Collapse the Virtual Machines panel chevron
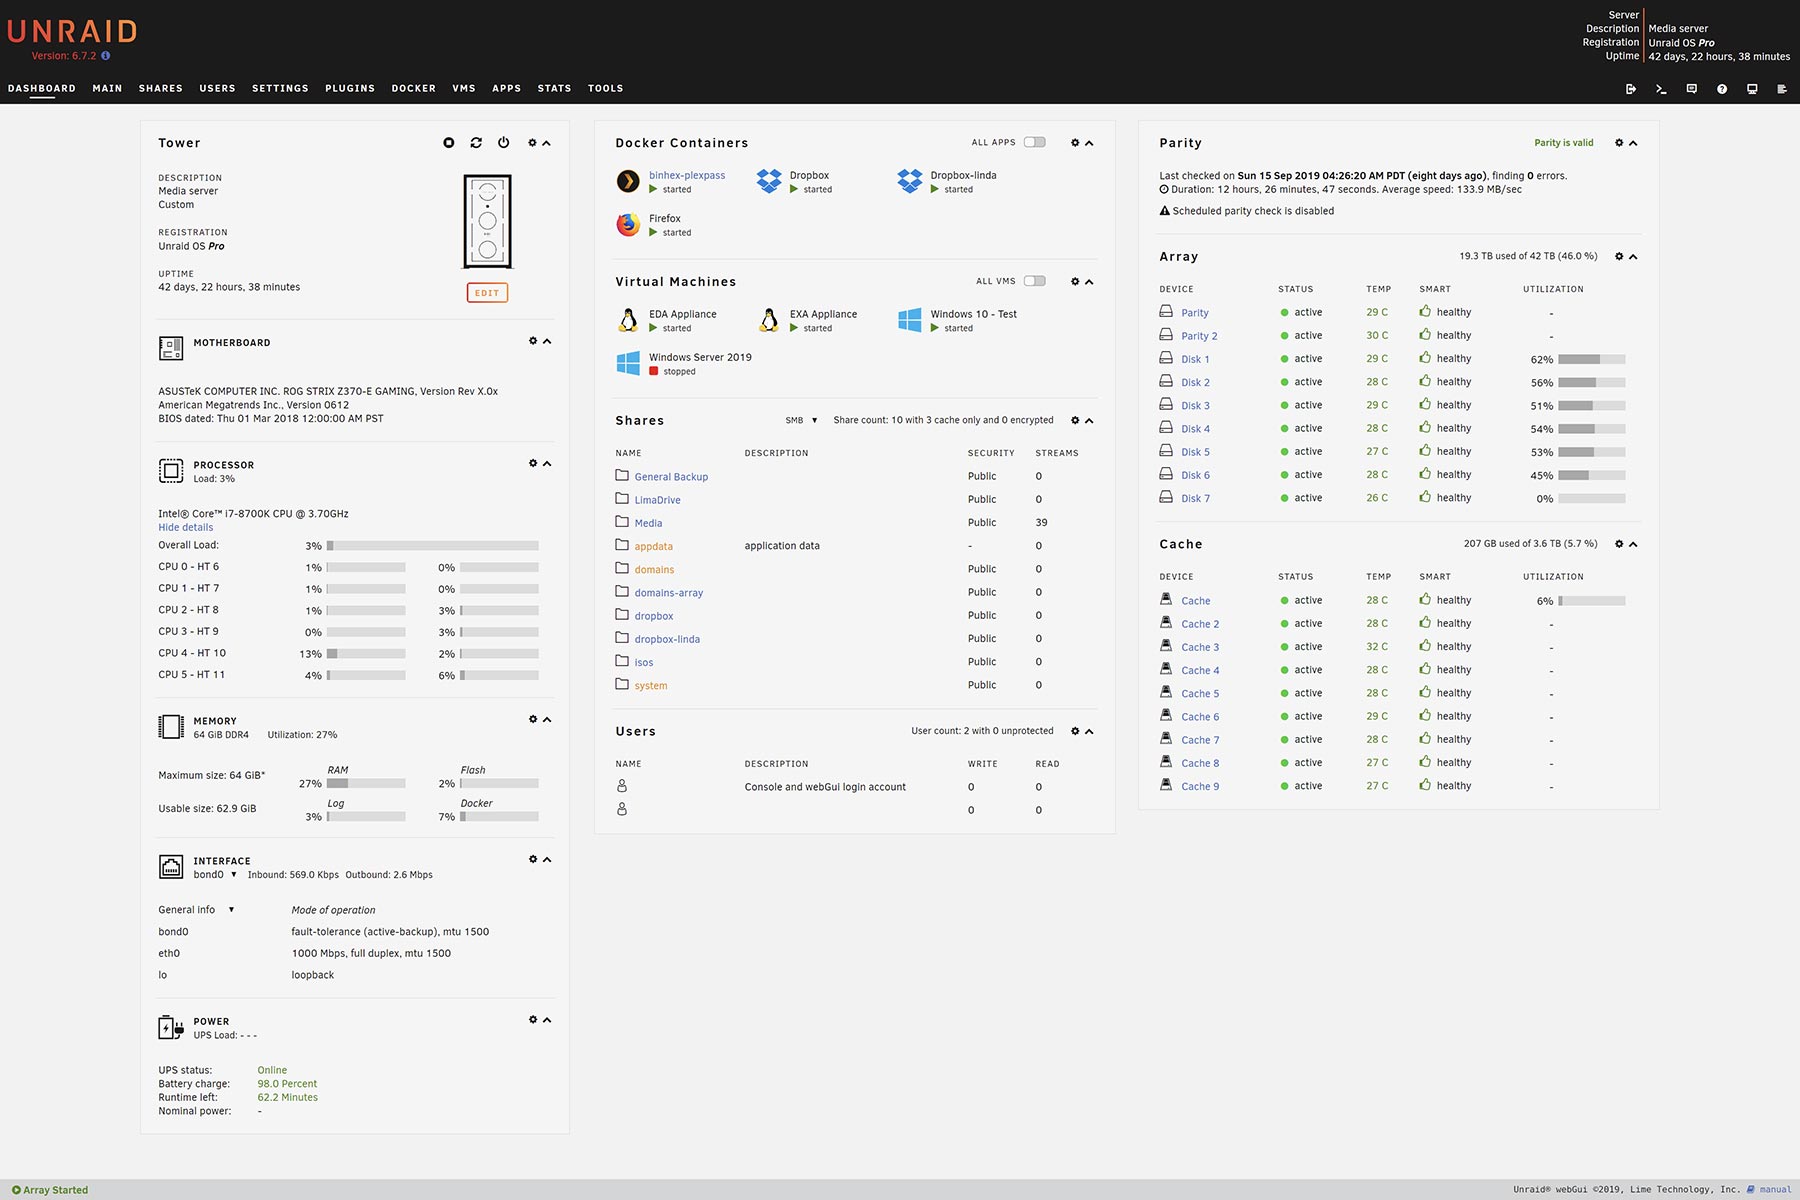 pos(1089,282)
